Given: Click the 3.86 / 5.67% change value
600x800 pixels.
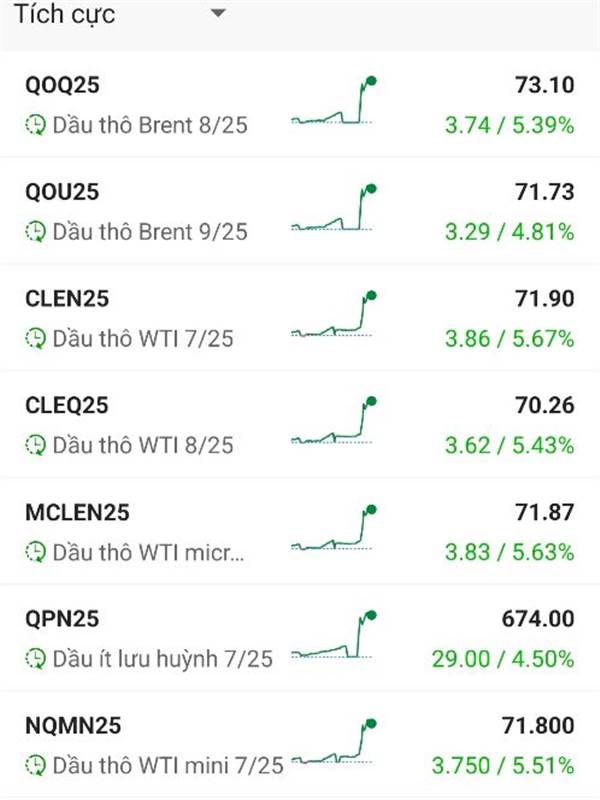Looking at the screenshot, I should pyautogui.click(x=509, y=338).
